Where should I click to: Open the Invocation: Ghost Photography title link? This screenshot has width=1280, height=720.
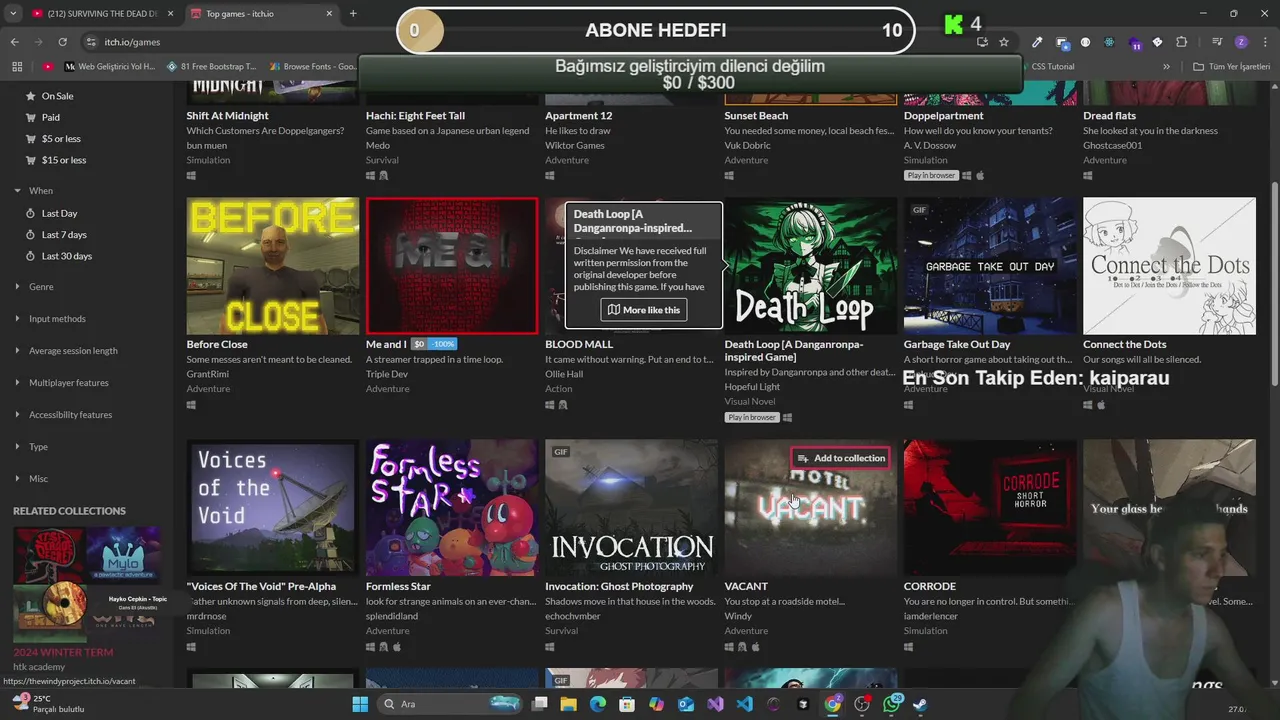[619, 586]
